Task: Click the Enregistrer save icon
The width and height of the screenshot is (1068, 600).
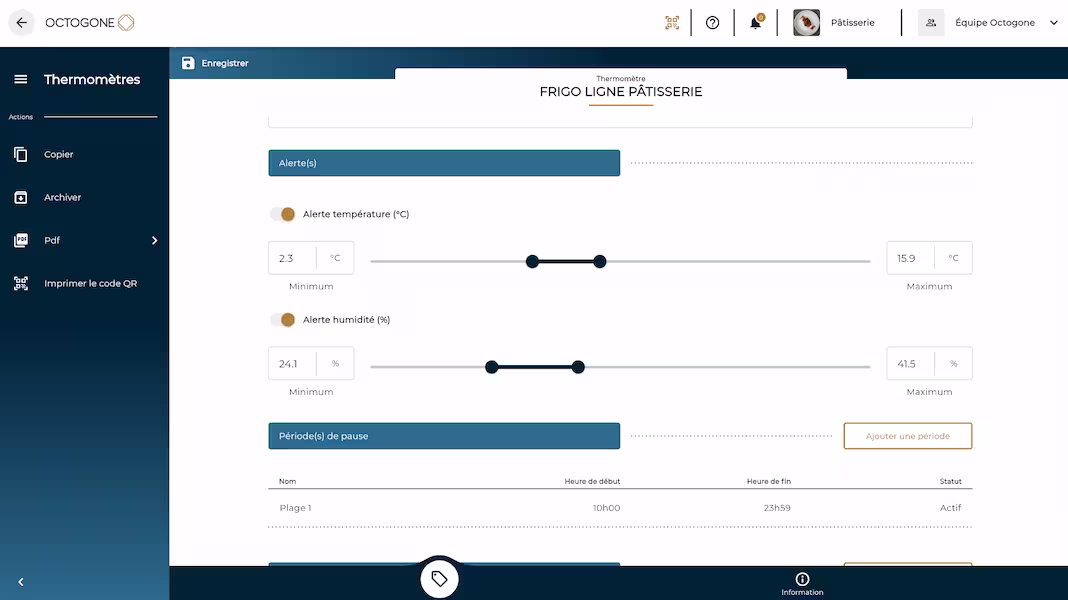Action: (x=188, y=63)
